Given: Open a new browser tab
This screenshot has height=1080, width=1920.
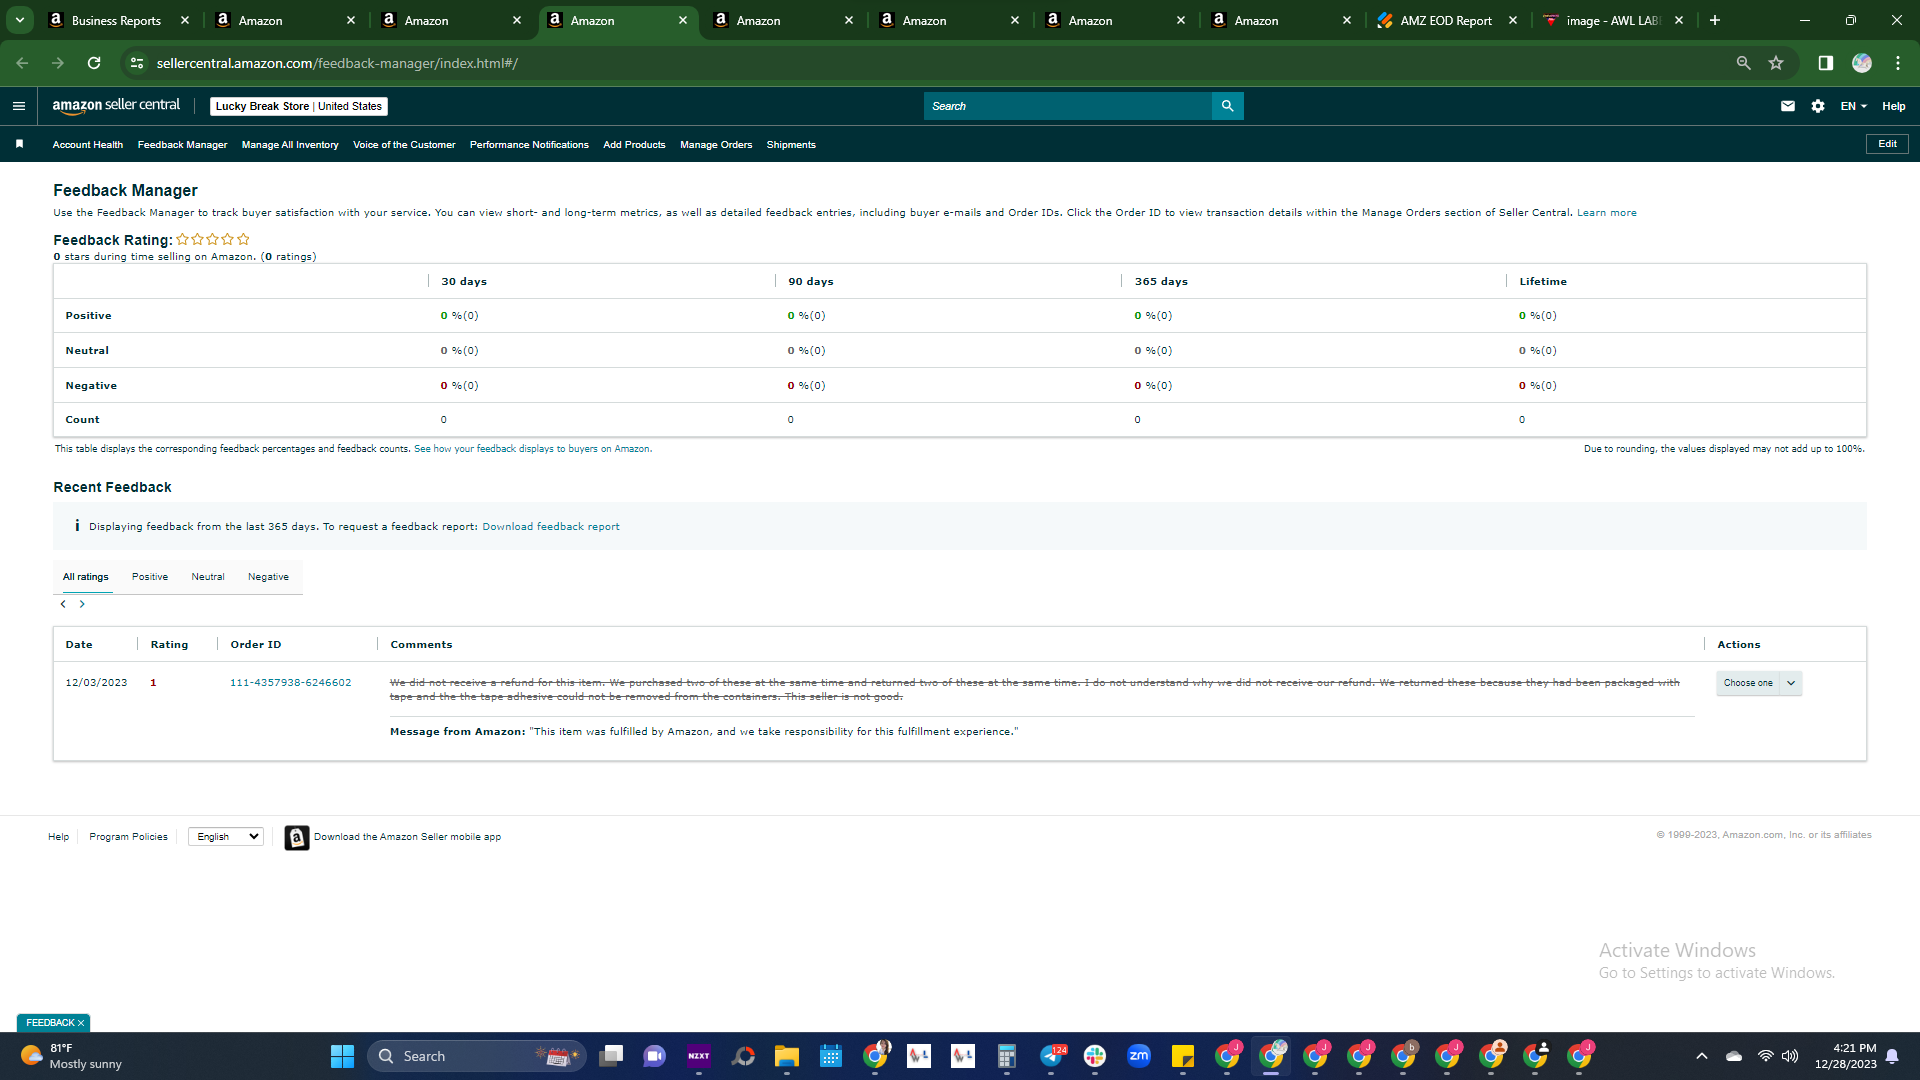Looking at the screenshot, I should click(1715, 20).
